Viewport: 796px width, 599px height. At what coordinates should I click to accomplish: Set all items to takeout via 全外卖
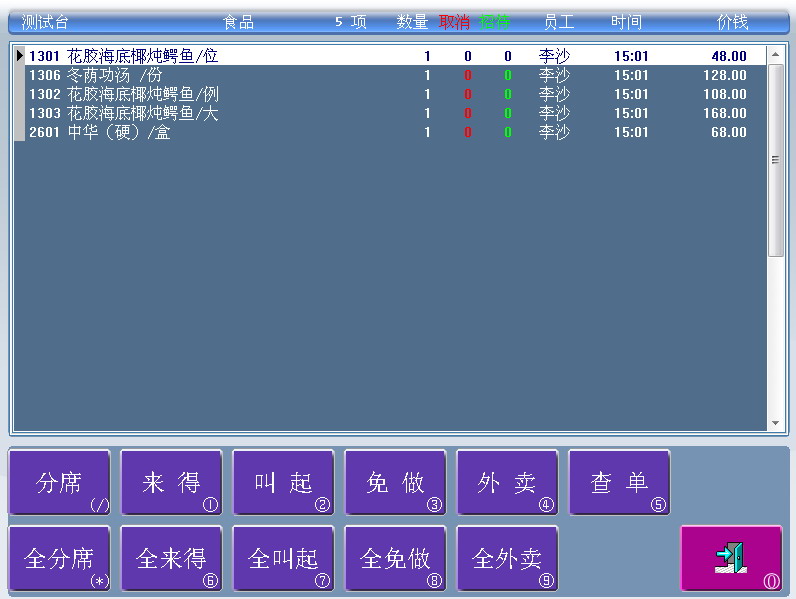click(507, 558)
